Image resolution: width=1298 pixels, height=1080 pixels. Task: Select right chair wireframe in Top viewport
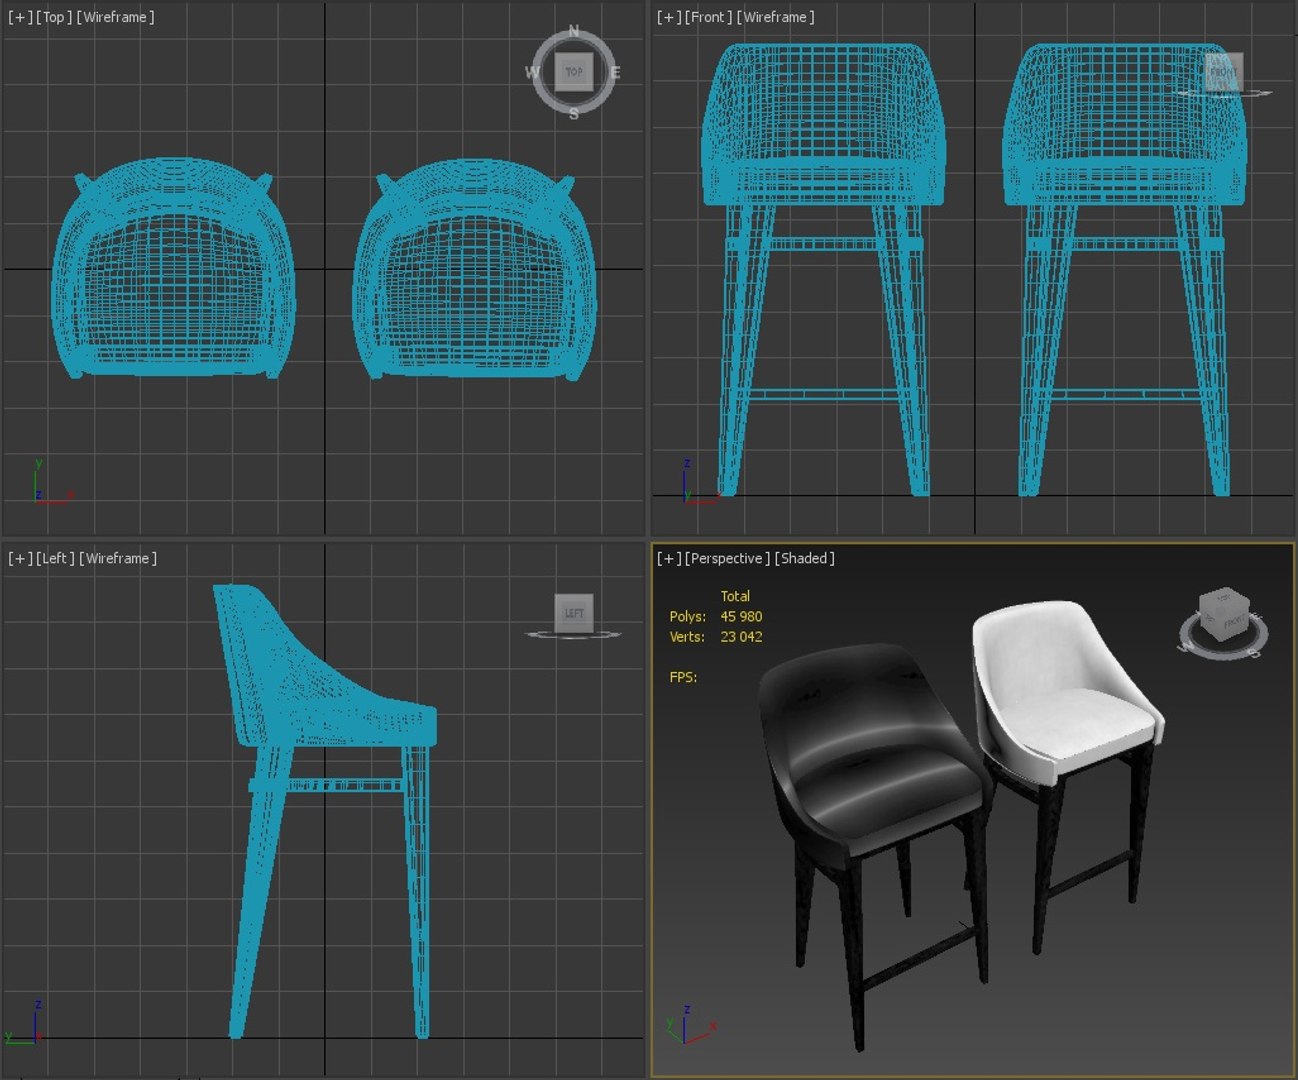point(474,268)
